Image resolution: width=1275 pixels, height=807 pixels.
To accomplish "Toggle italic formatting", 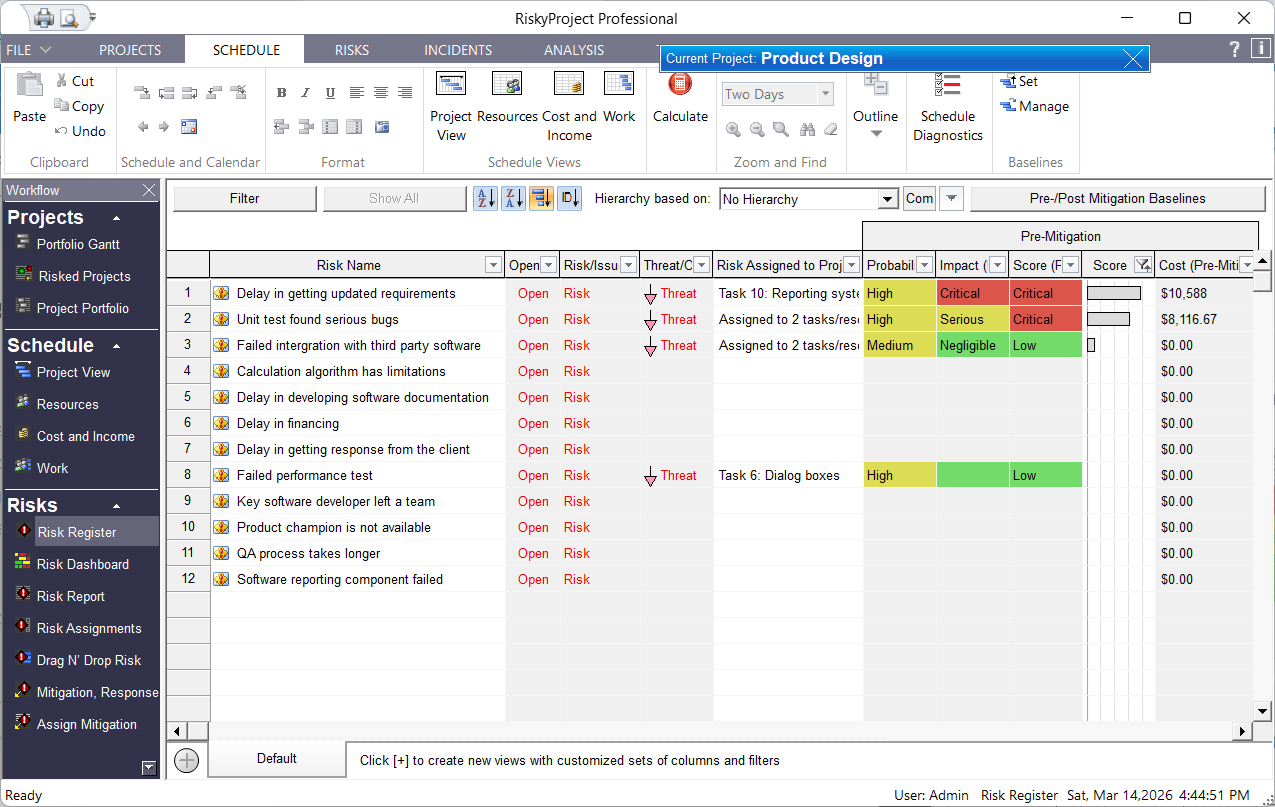I will (306, 93).
